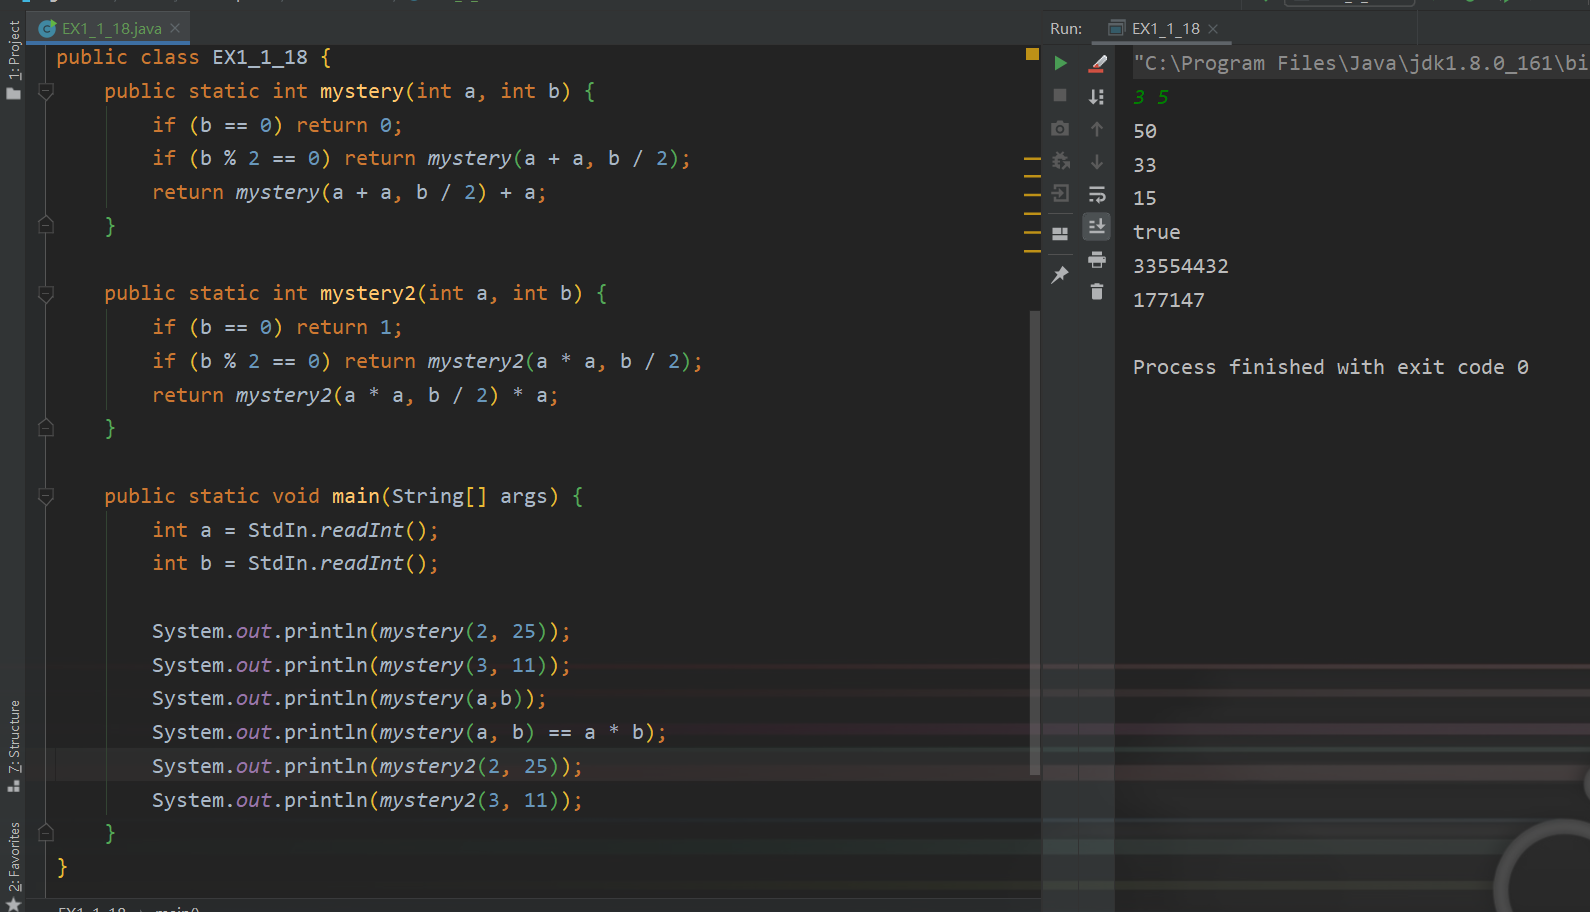The width and height of the screenshot is (1590, 912).
Task: Click the Favorites star icon
Action: [x=14, y=904]
